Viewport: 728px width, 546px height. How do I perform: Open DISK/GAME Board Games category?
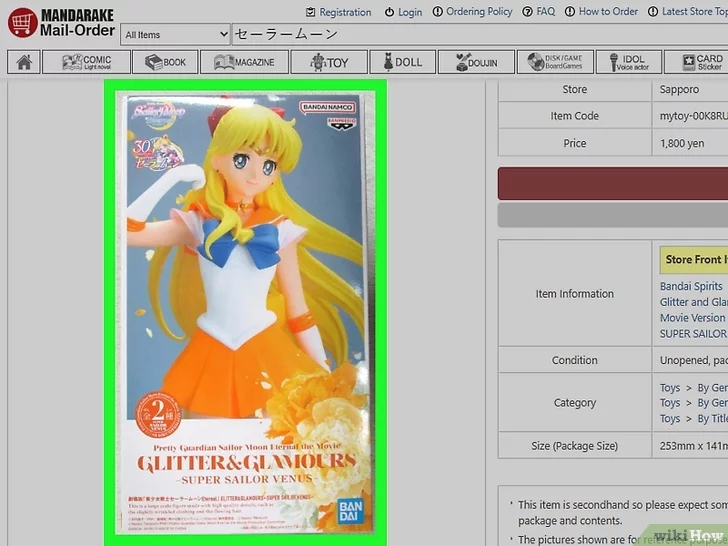556,62
